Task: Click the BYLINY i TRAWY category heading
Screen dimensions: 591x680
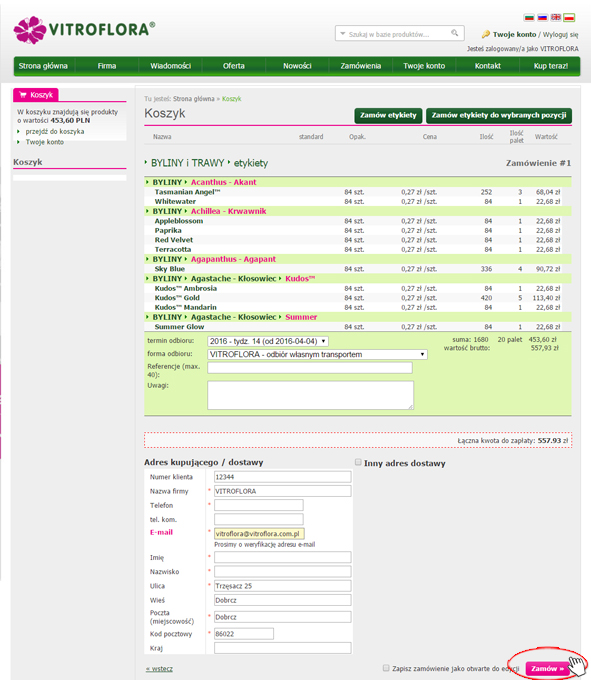Action: coord(187,163)
